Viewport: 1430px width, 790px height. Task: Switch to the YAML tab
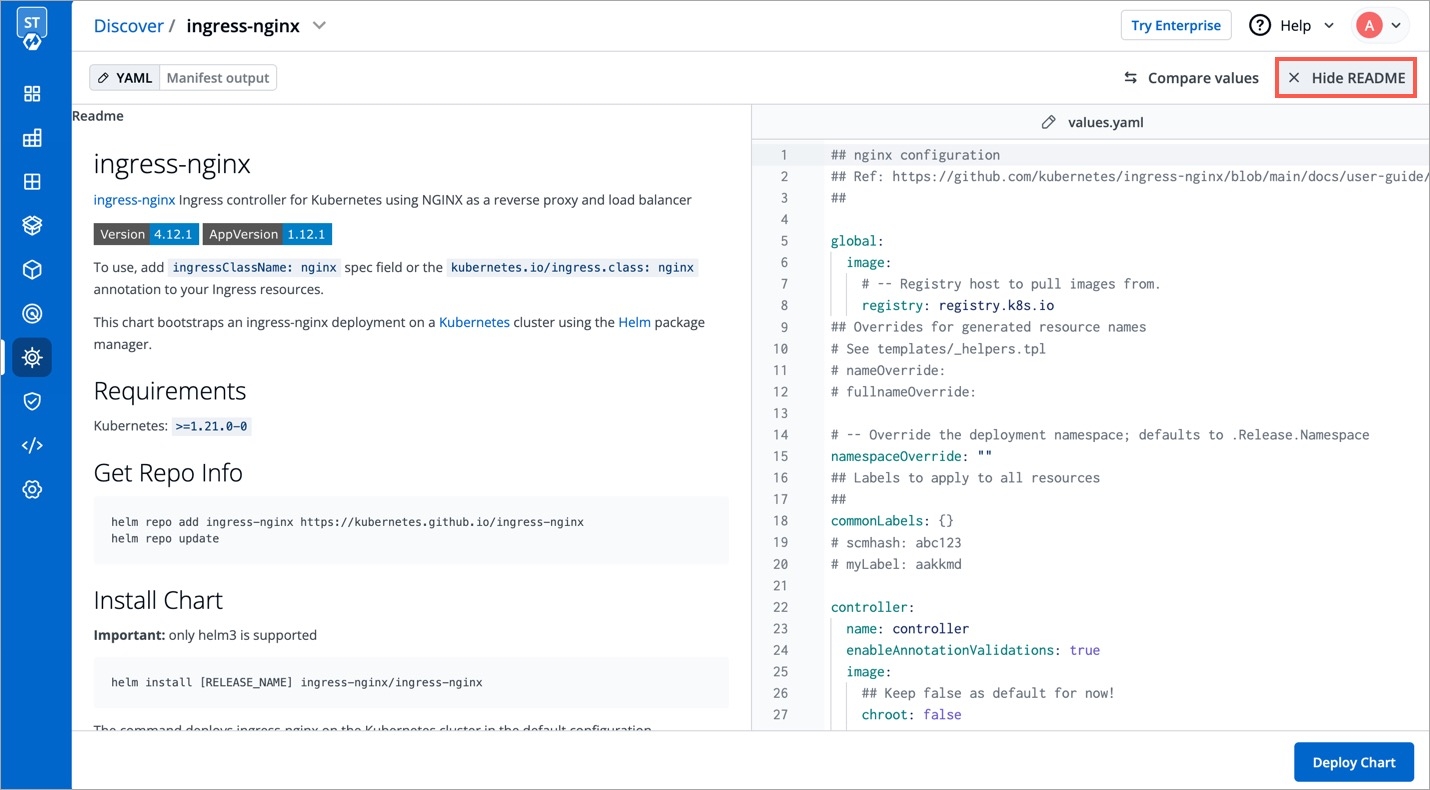(125, 78)
